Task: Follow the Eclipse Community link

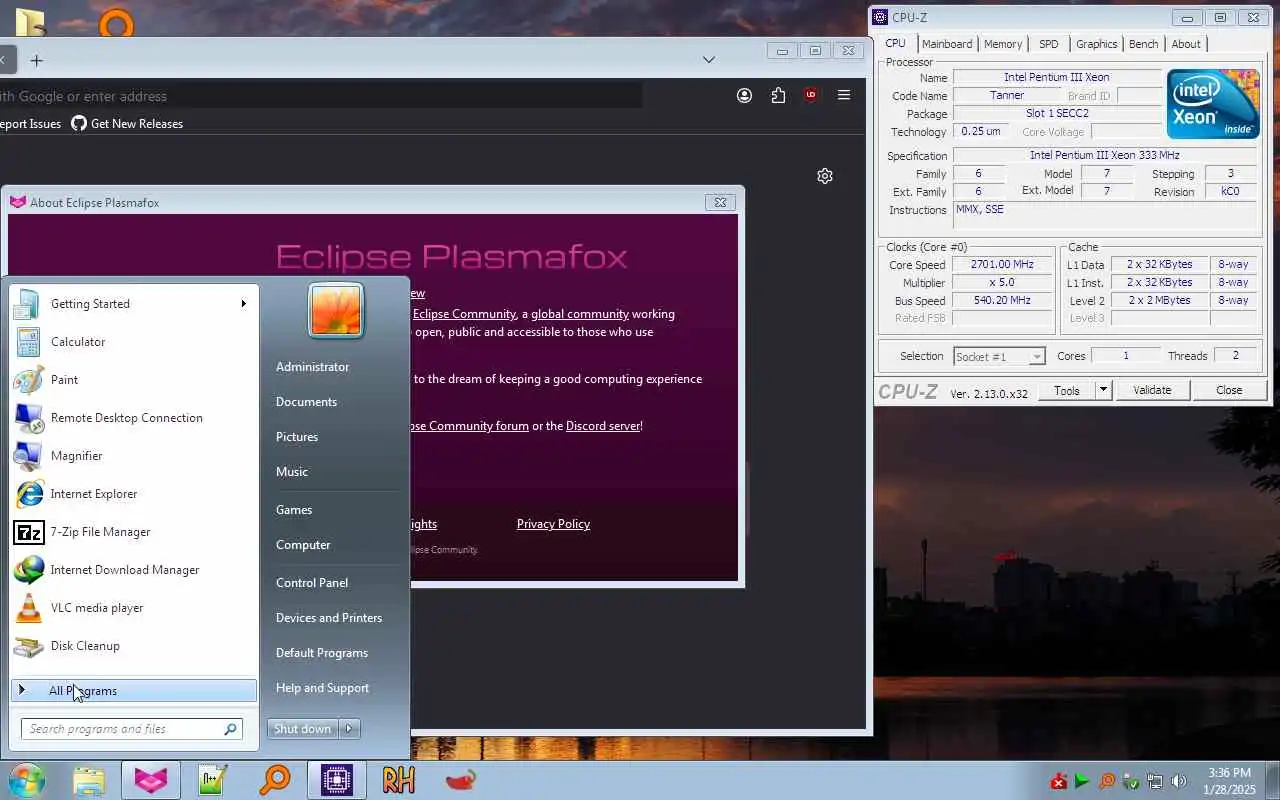Action: [x=464, y=314]
